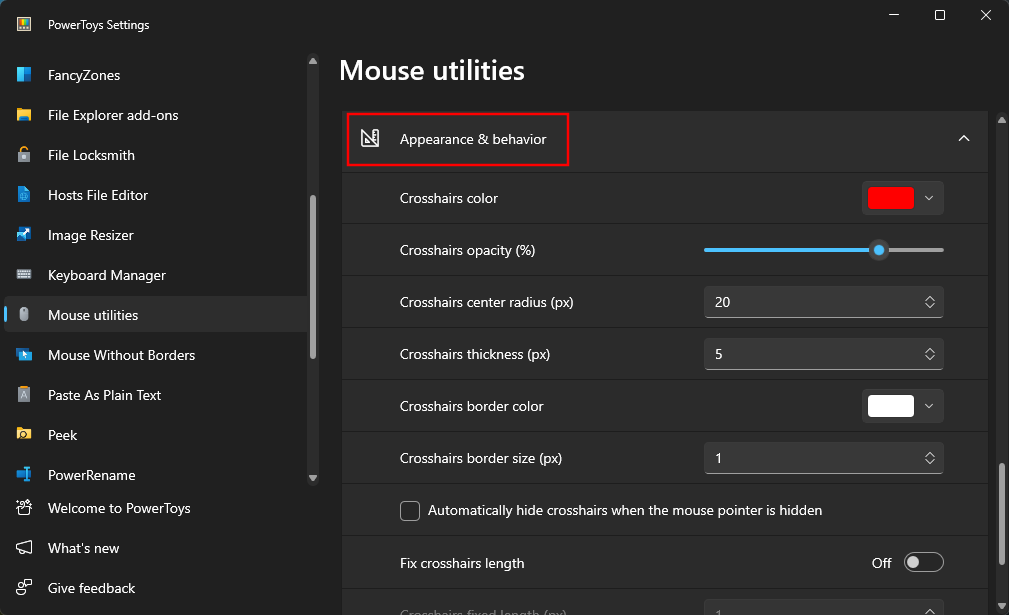The height and width of the screenshot is (615, 1009).
Task: Click the Mouse utilities mouse icon
Action: (x=24, y=315)
